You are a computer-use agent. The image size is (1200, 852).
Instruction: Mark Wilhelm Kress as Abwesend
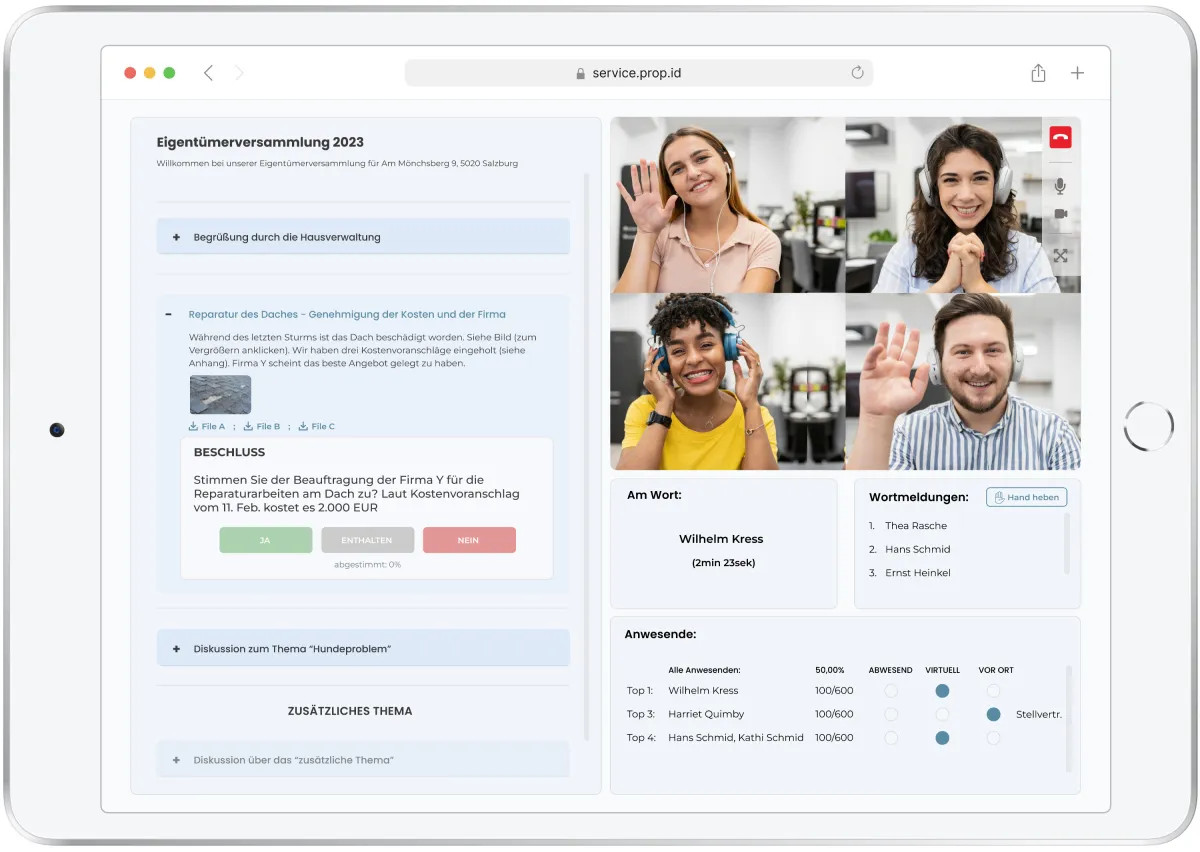tap(891, 691)
